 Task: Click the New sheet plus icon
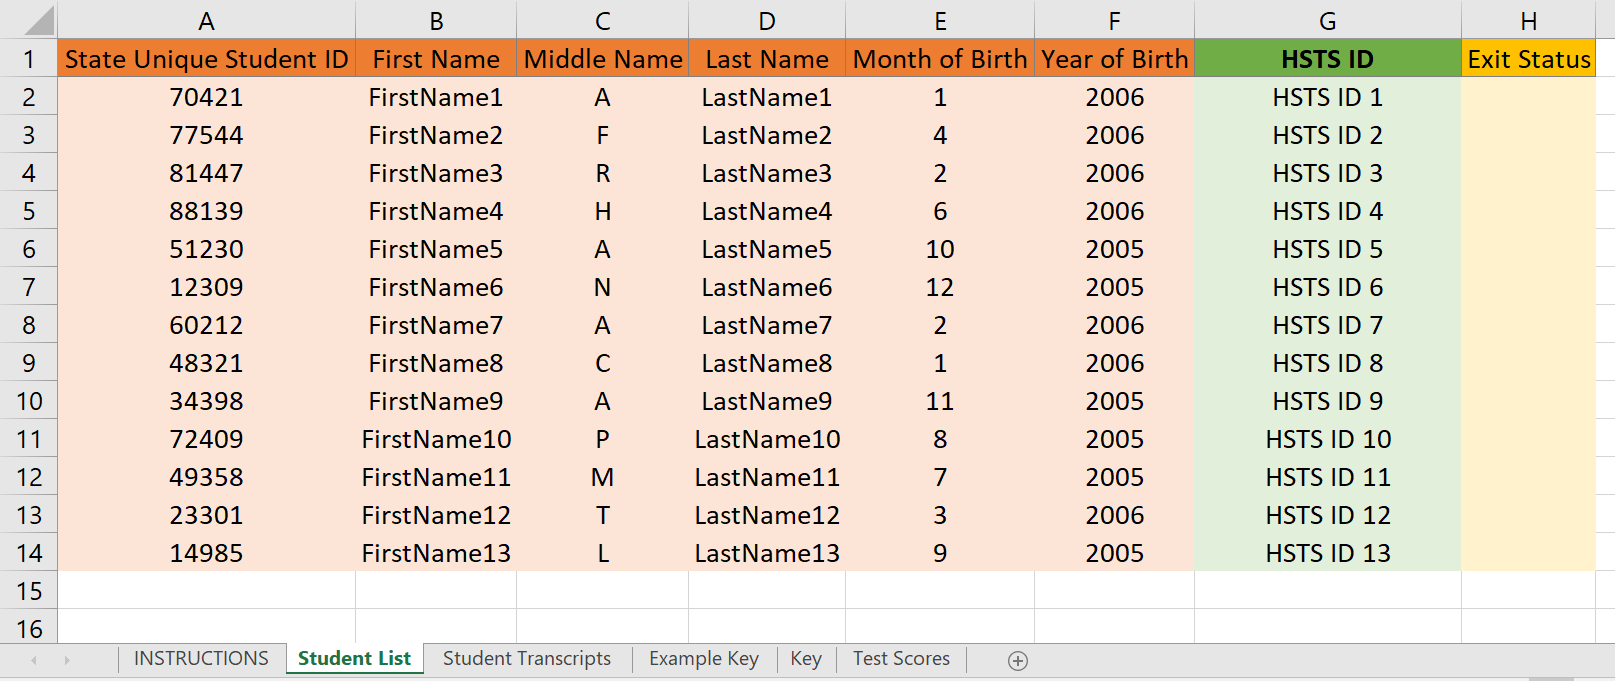(1018, 660)
